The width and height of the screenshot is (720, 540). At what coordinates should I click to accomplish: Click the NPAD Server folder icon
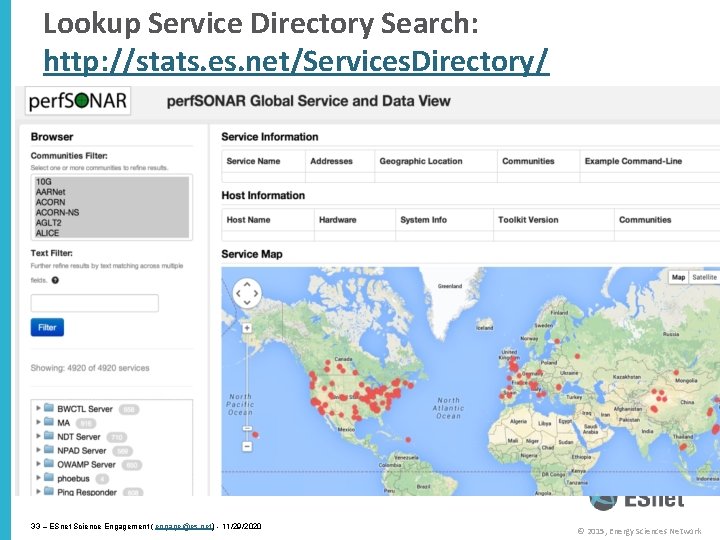click(x=49, y=450)
